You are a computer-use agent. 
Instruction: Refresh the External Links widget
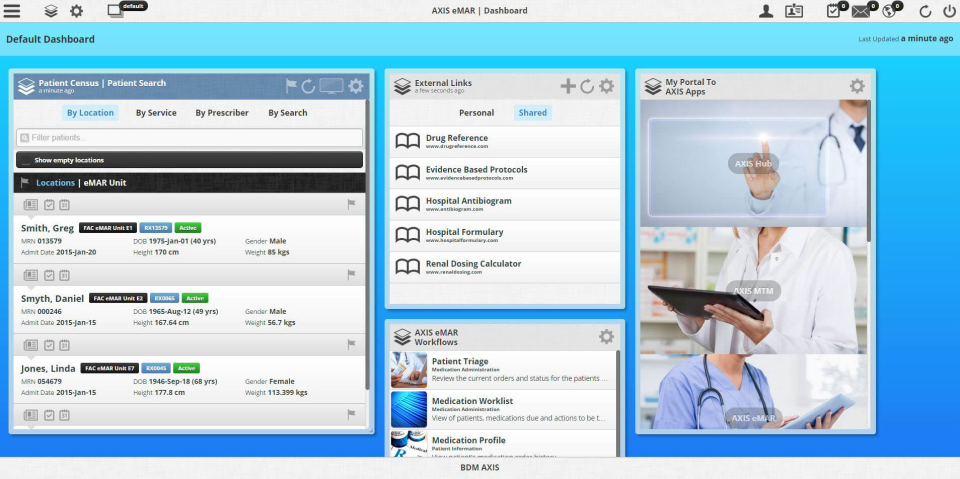pos(587,86)
